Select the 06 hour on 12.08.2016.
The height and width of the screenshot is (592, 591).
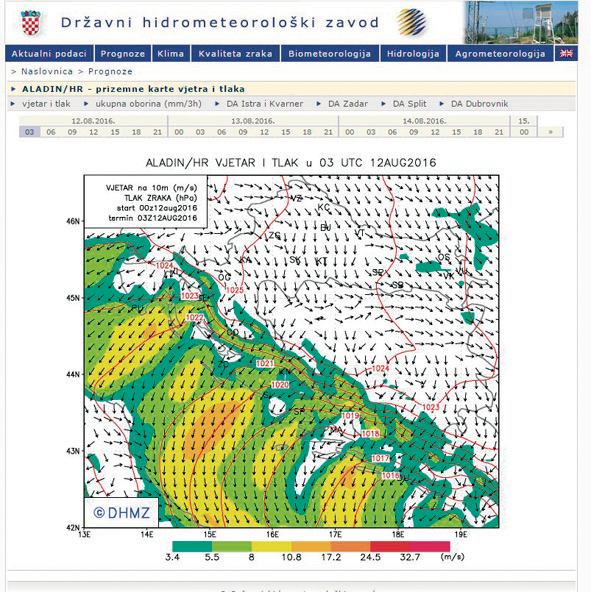(x=51, y=132)
